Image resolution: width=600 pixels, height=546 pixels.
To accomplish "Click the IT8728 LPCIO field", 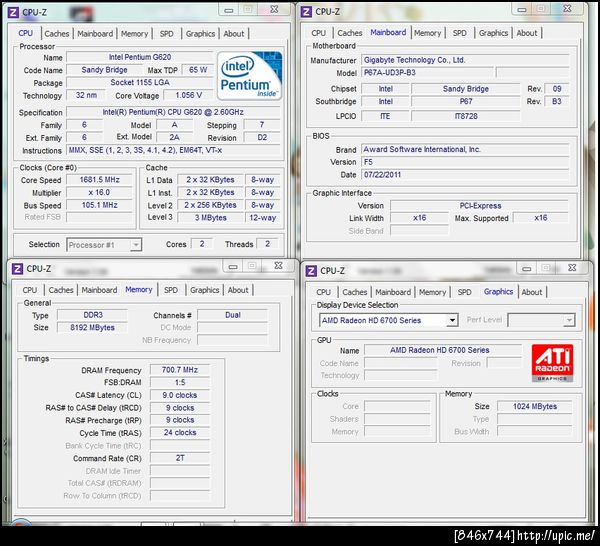I will (x=466, y=116).
